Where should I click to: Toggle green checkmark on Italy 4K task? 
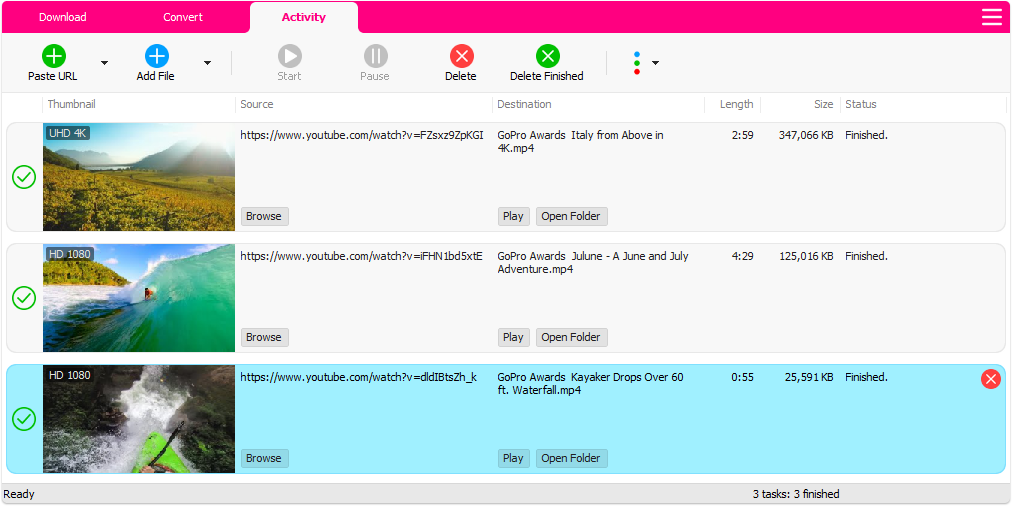[x=24, y=177]
